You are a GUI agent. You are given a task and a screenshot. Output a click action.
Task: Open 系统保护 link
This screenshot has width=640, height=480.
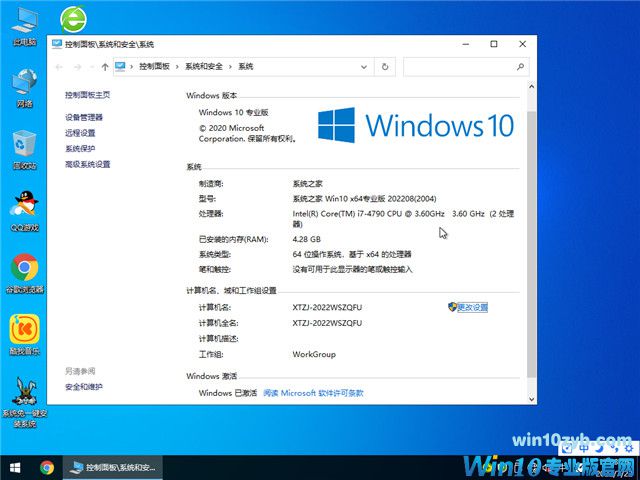click(x=80, y=148)
